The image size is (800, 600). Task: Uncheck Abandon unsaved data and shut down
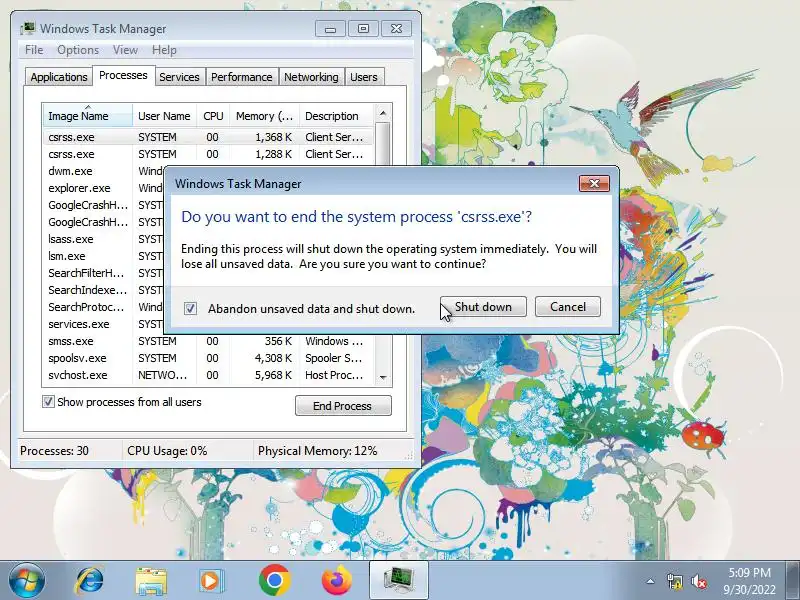pos(190,308)
